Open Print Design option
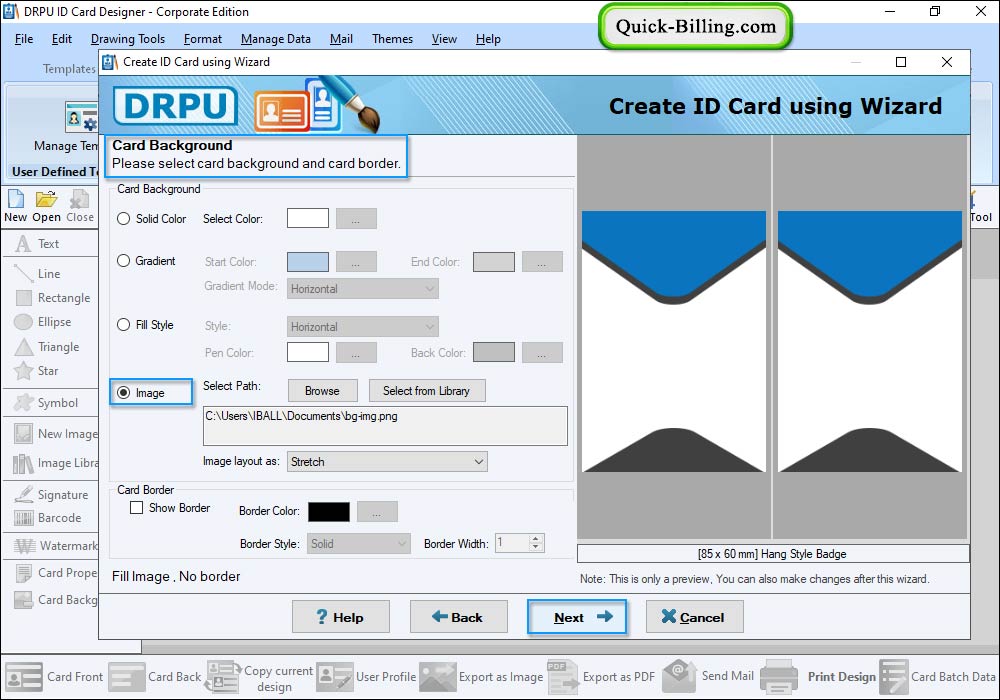Viewport: 1000px width, 700px height. coord(818,676)
